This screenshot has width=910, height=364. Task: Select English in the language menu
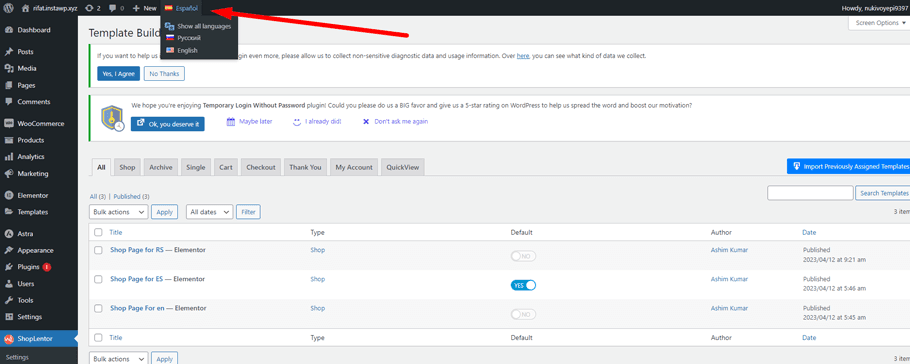pos(187,51)
